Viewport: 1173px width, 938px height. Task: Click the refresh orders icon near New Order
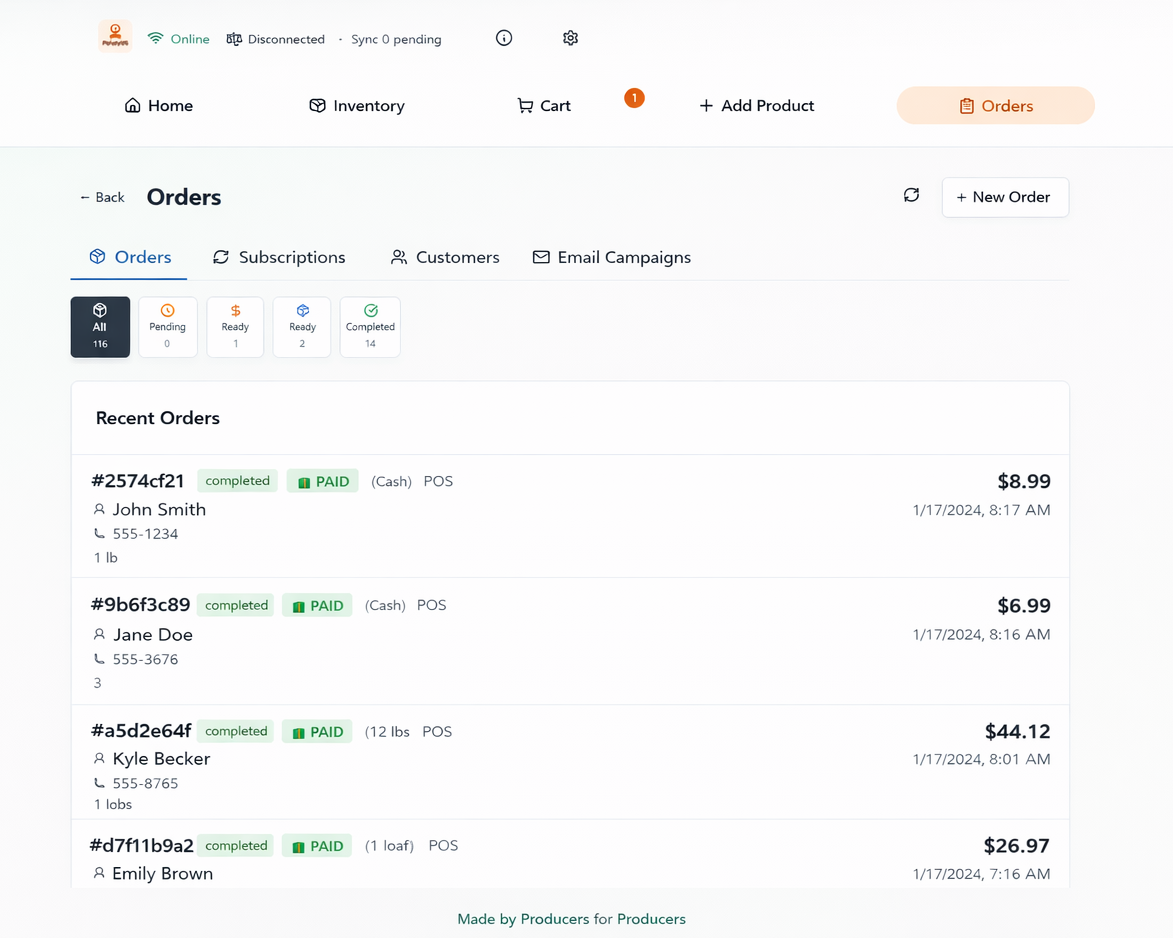(911, 196)
